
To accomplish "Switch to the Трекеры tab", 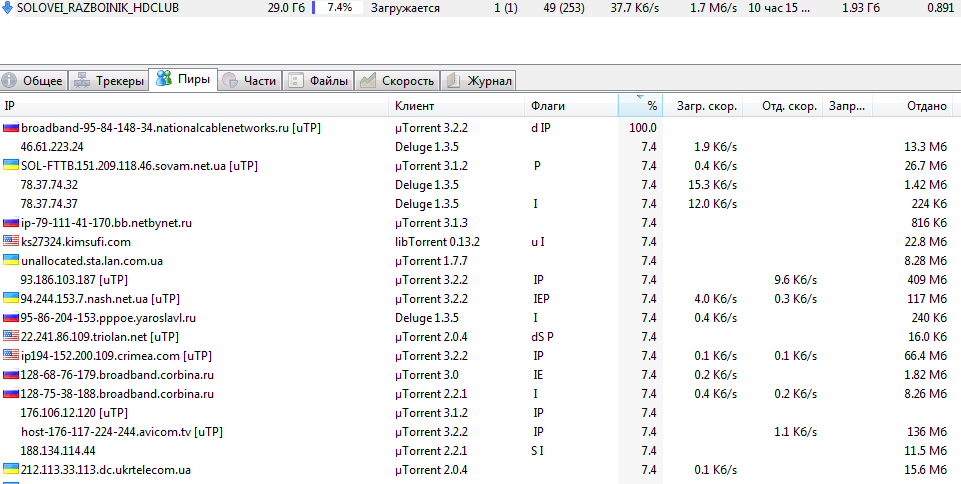I will [x=108, y=80].
